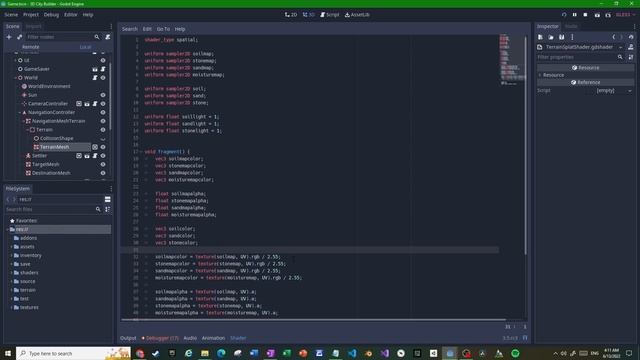Screen dimensions: 640x360
Task: Collapse the NavigationMeshTerrain node
Action: [23, 121]
